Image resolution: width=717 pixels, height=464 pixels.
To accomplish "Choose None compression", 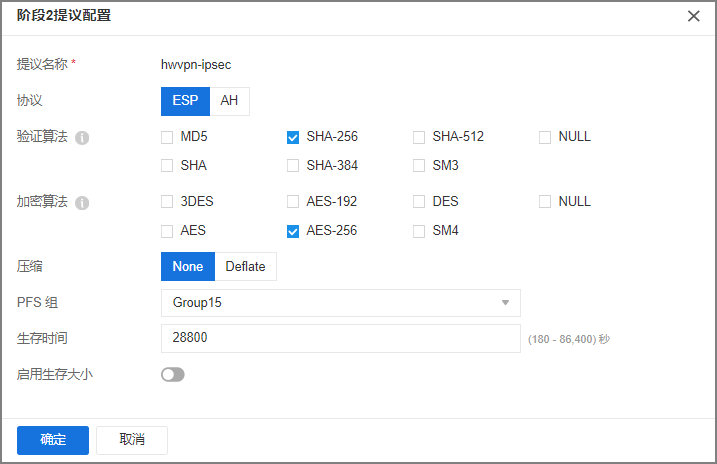I will click(x=187, y=267).
